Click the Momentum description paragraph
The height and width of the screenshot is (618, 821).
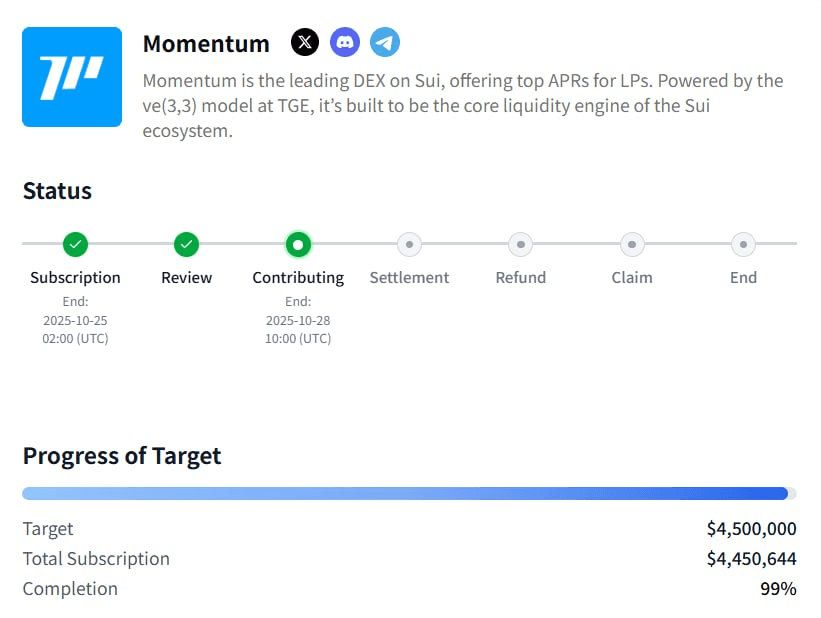463,105
